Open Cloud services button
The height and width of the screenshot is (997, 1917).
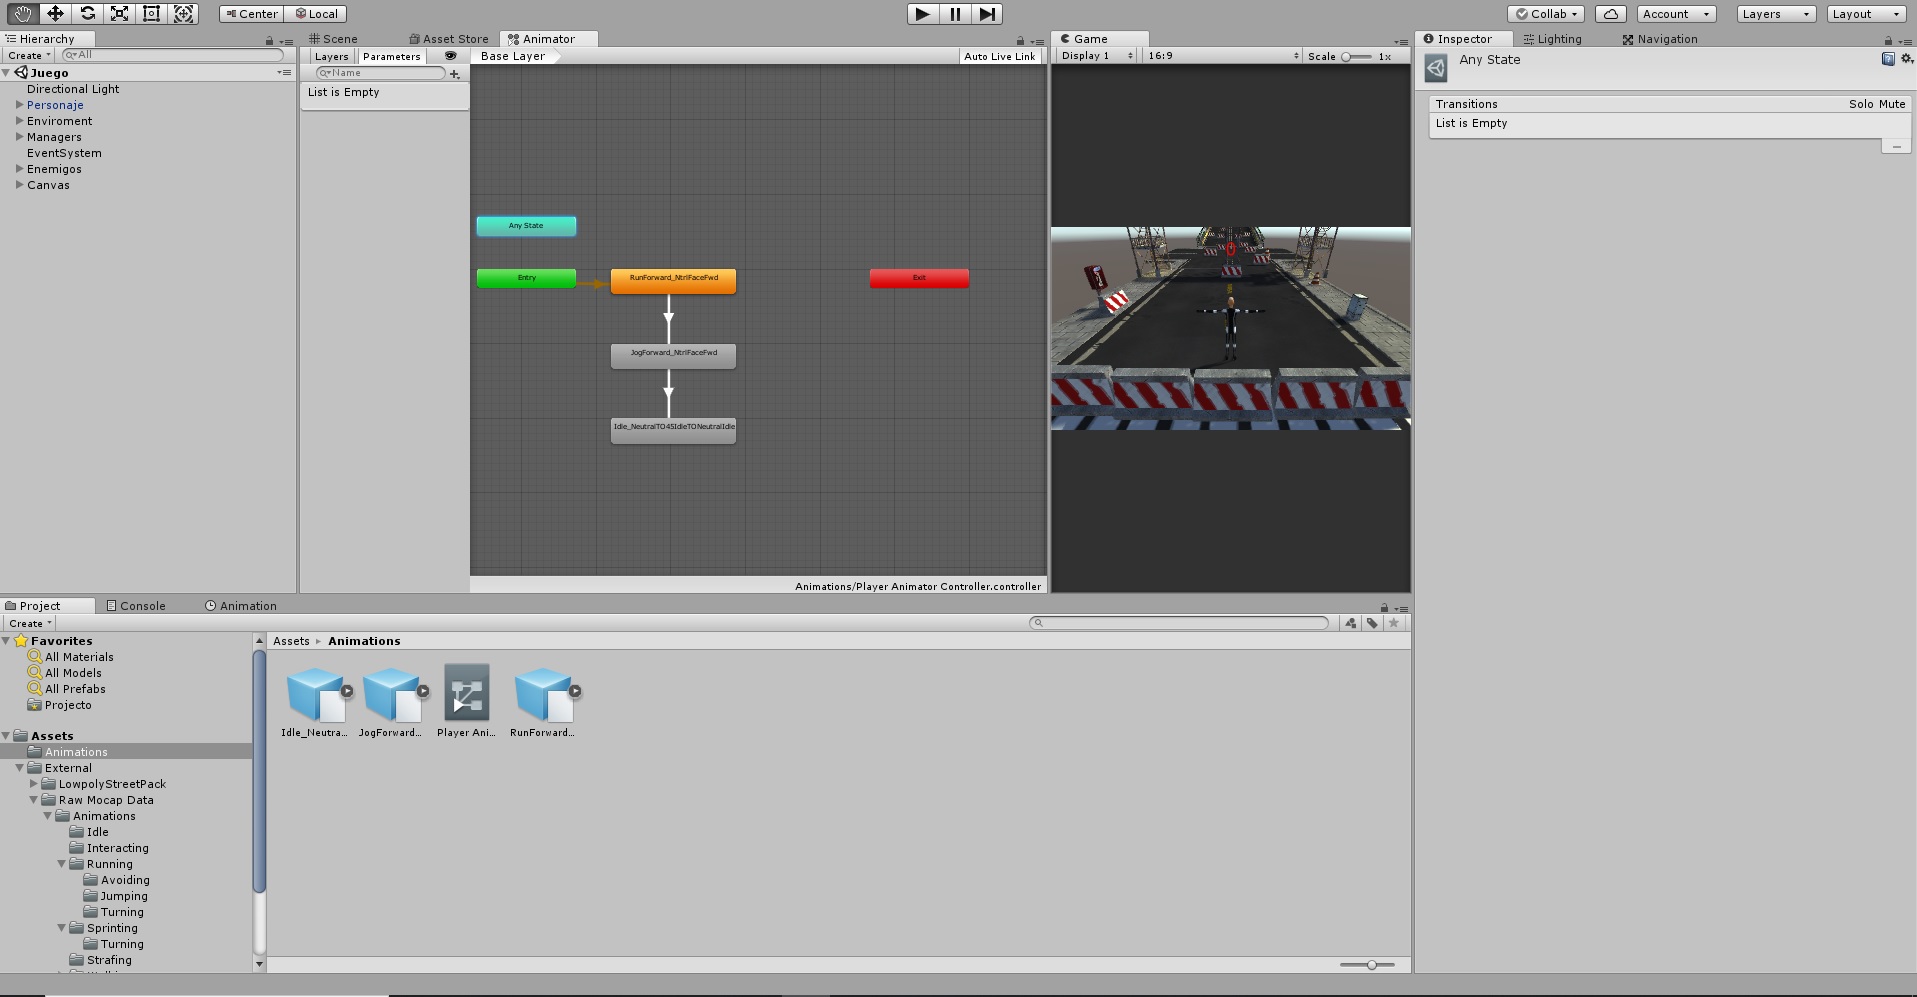click(1610, 14)
